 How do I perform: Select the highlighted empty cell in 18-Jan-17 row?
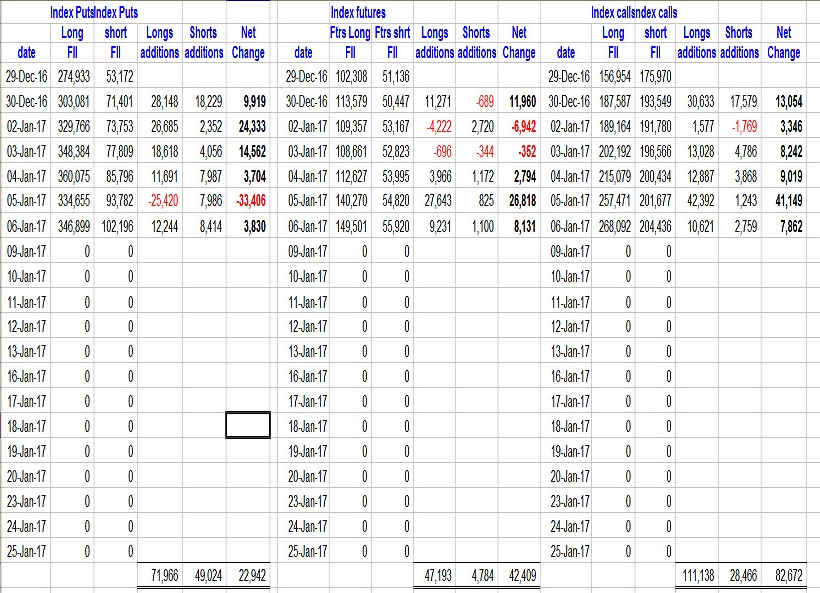(248, 425)
